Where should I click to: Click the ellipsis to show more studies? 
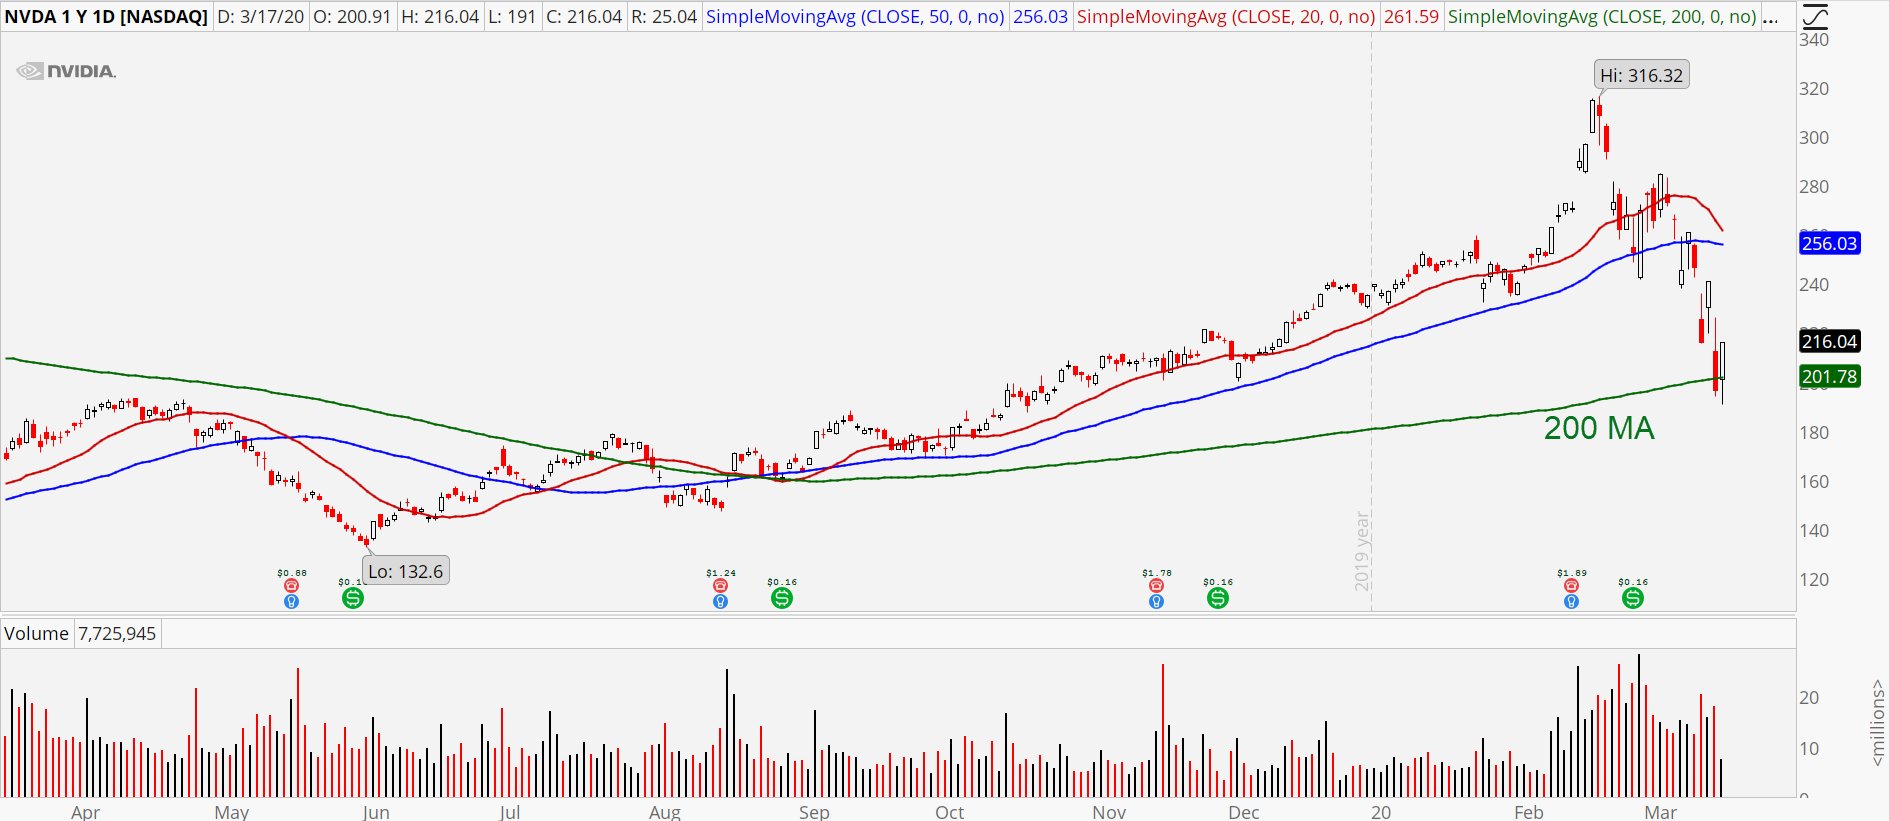pyautogui.click(x=1770, y=17)
